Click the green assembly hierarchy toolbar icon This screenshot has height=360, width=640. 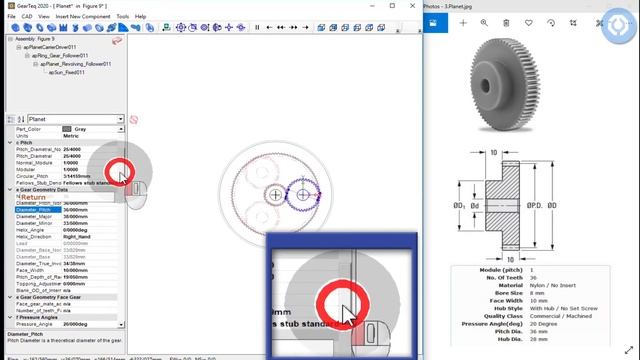(x=166, y=28)
